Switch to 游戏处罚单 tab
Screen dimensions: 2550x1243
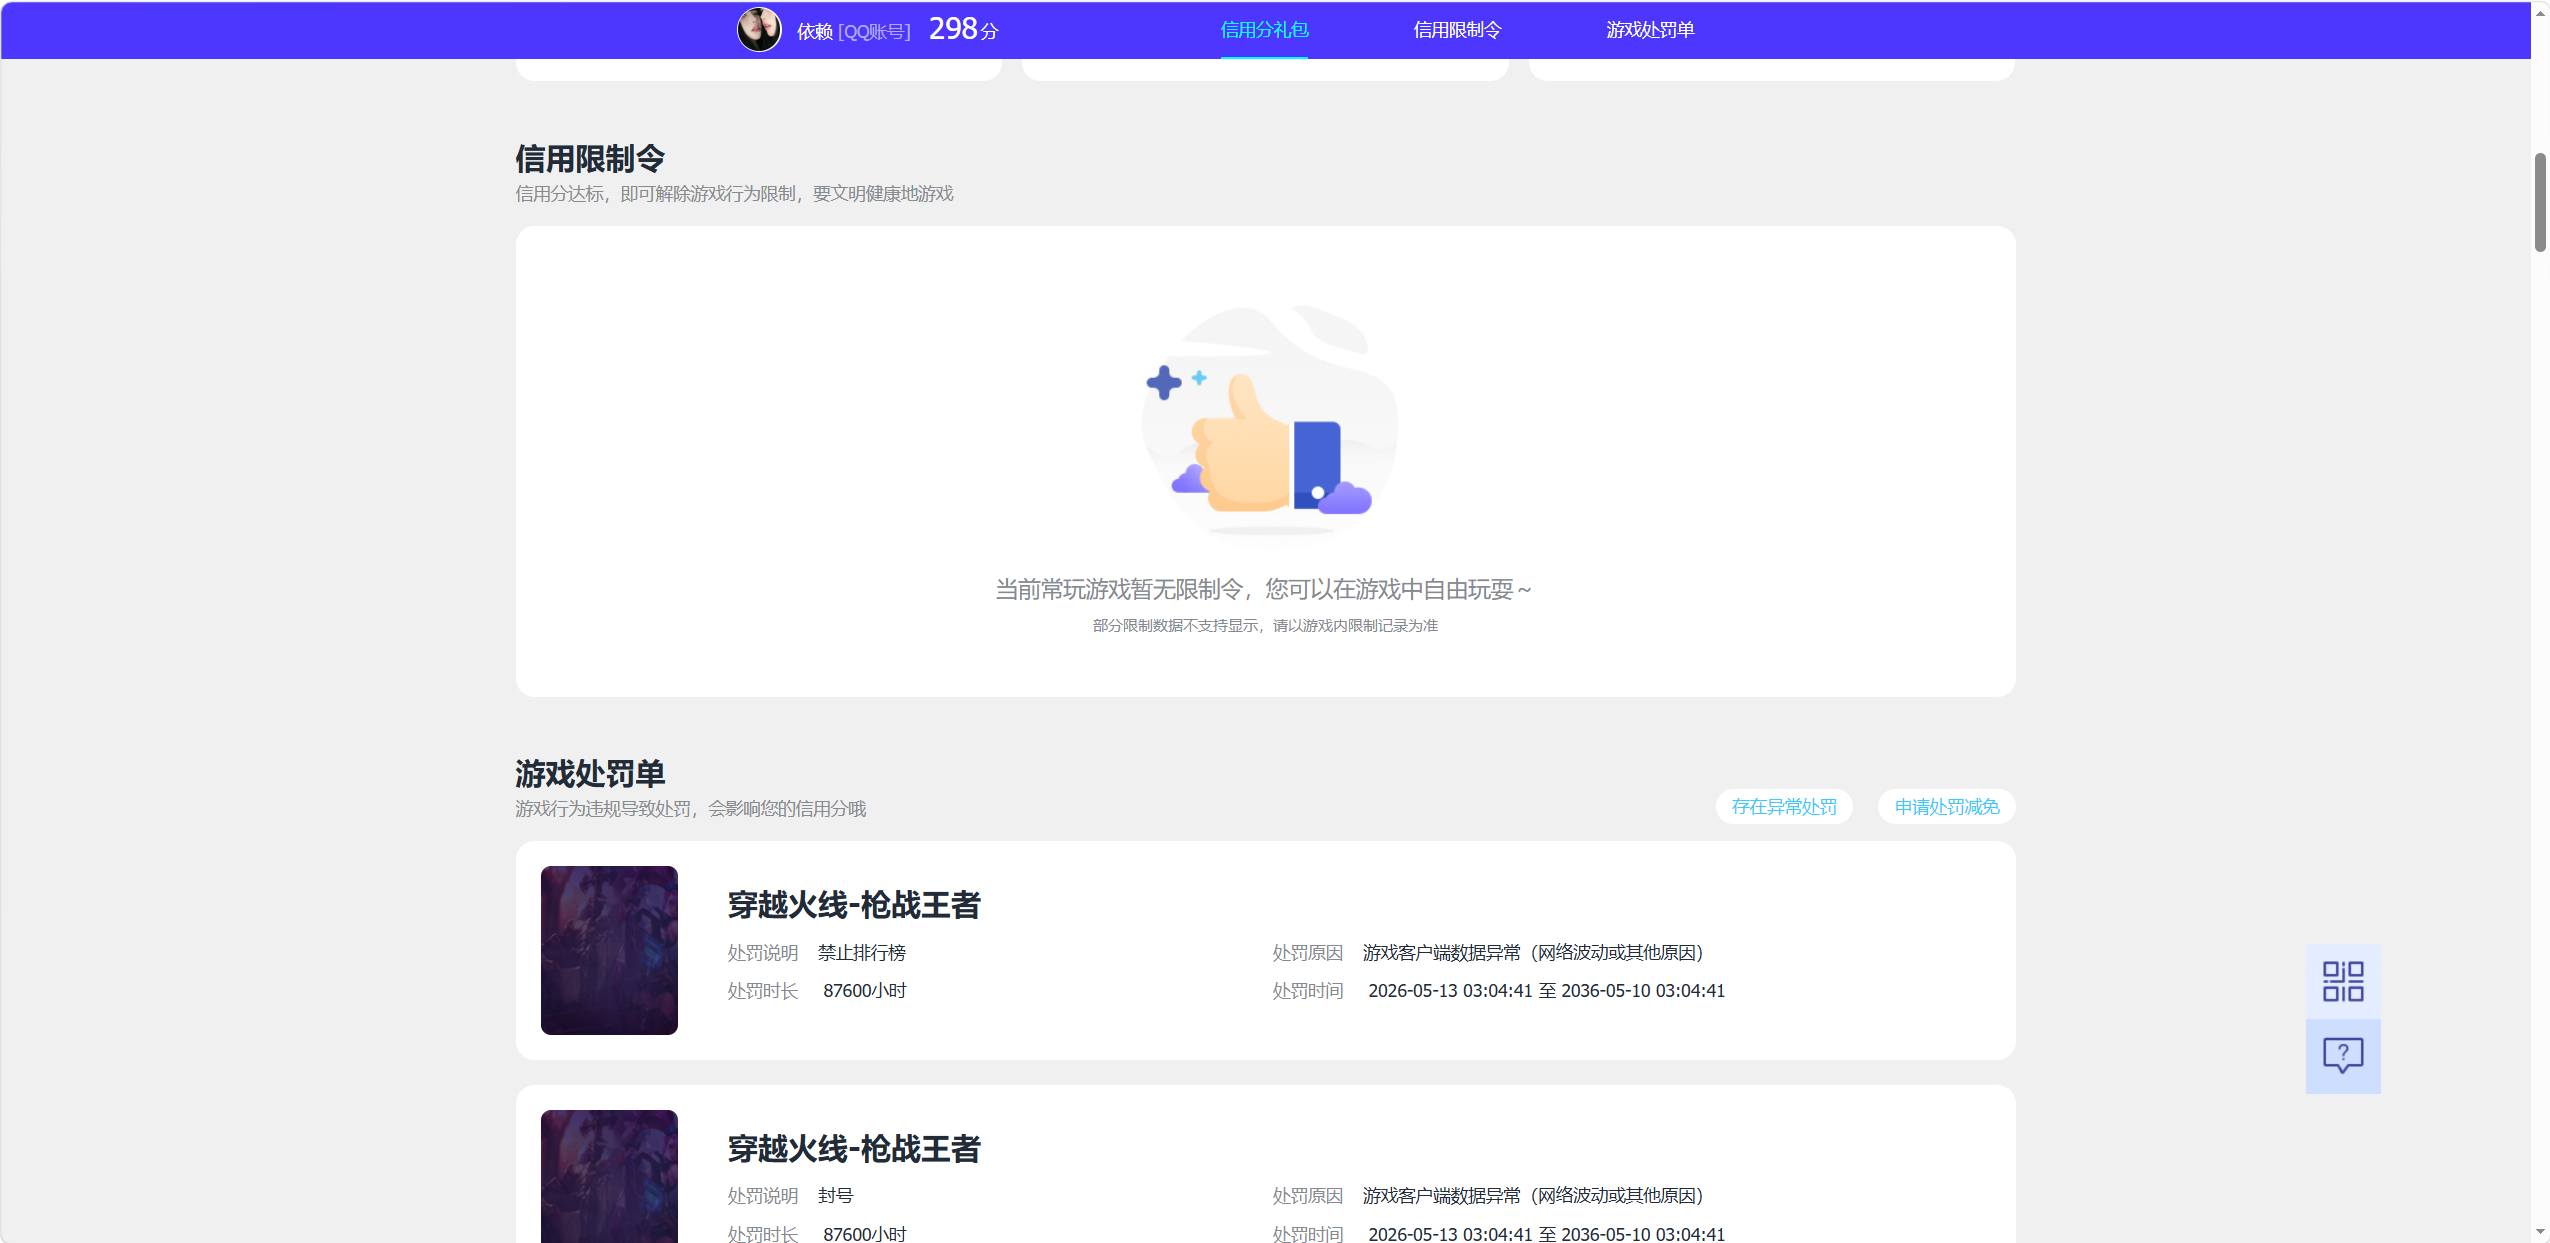pyautogui.click(x=1650, y=30)
